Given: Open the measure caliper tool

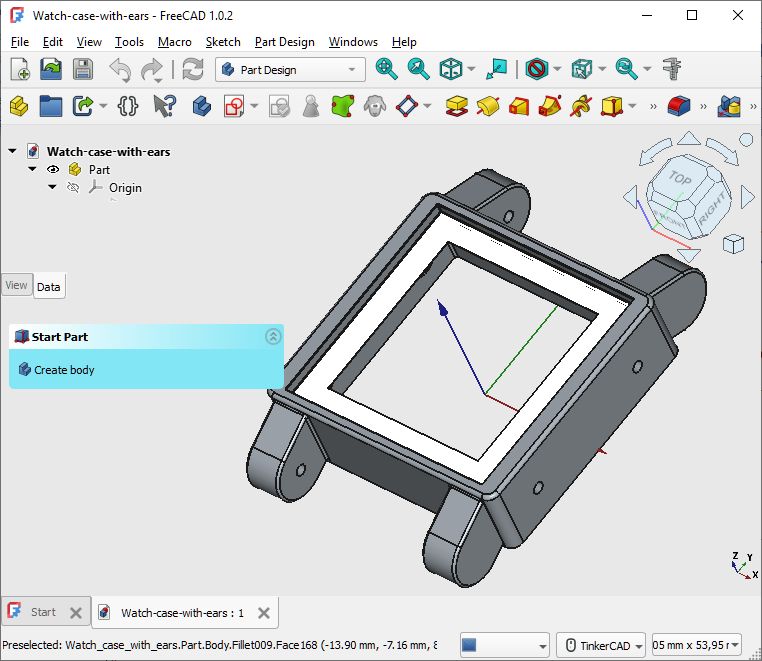Looking at the screenshot, I should [x=672, y=69].
